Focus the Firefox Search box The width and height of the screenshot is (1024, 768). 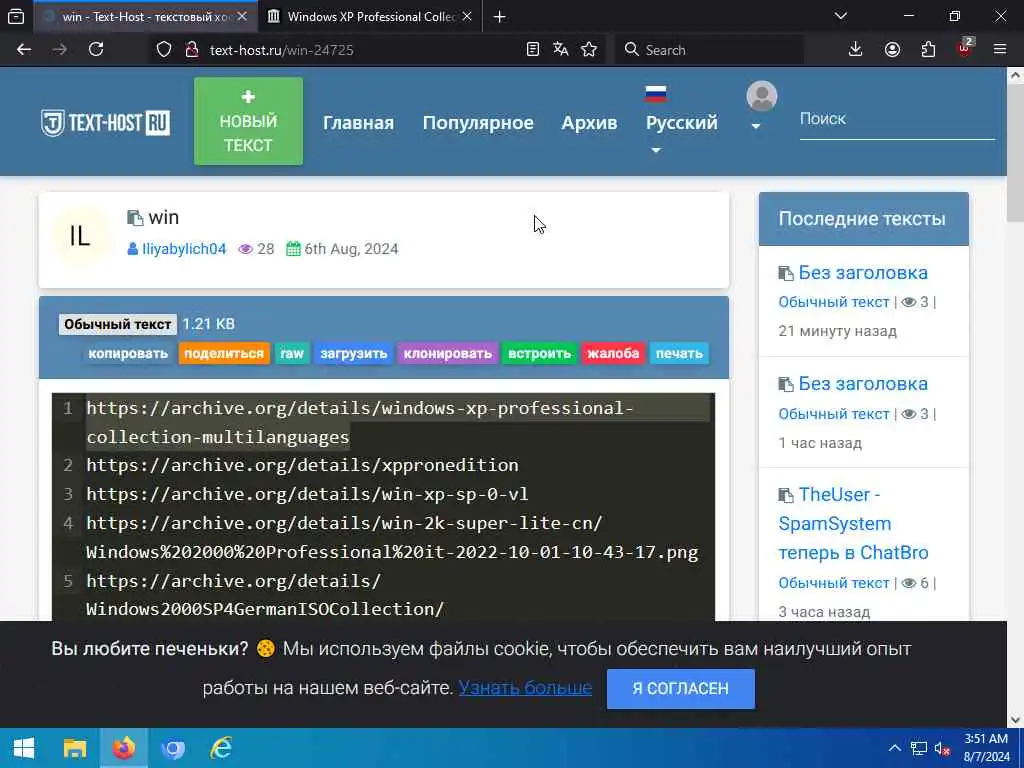pos(709,50)
